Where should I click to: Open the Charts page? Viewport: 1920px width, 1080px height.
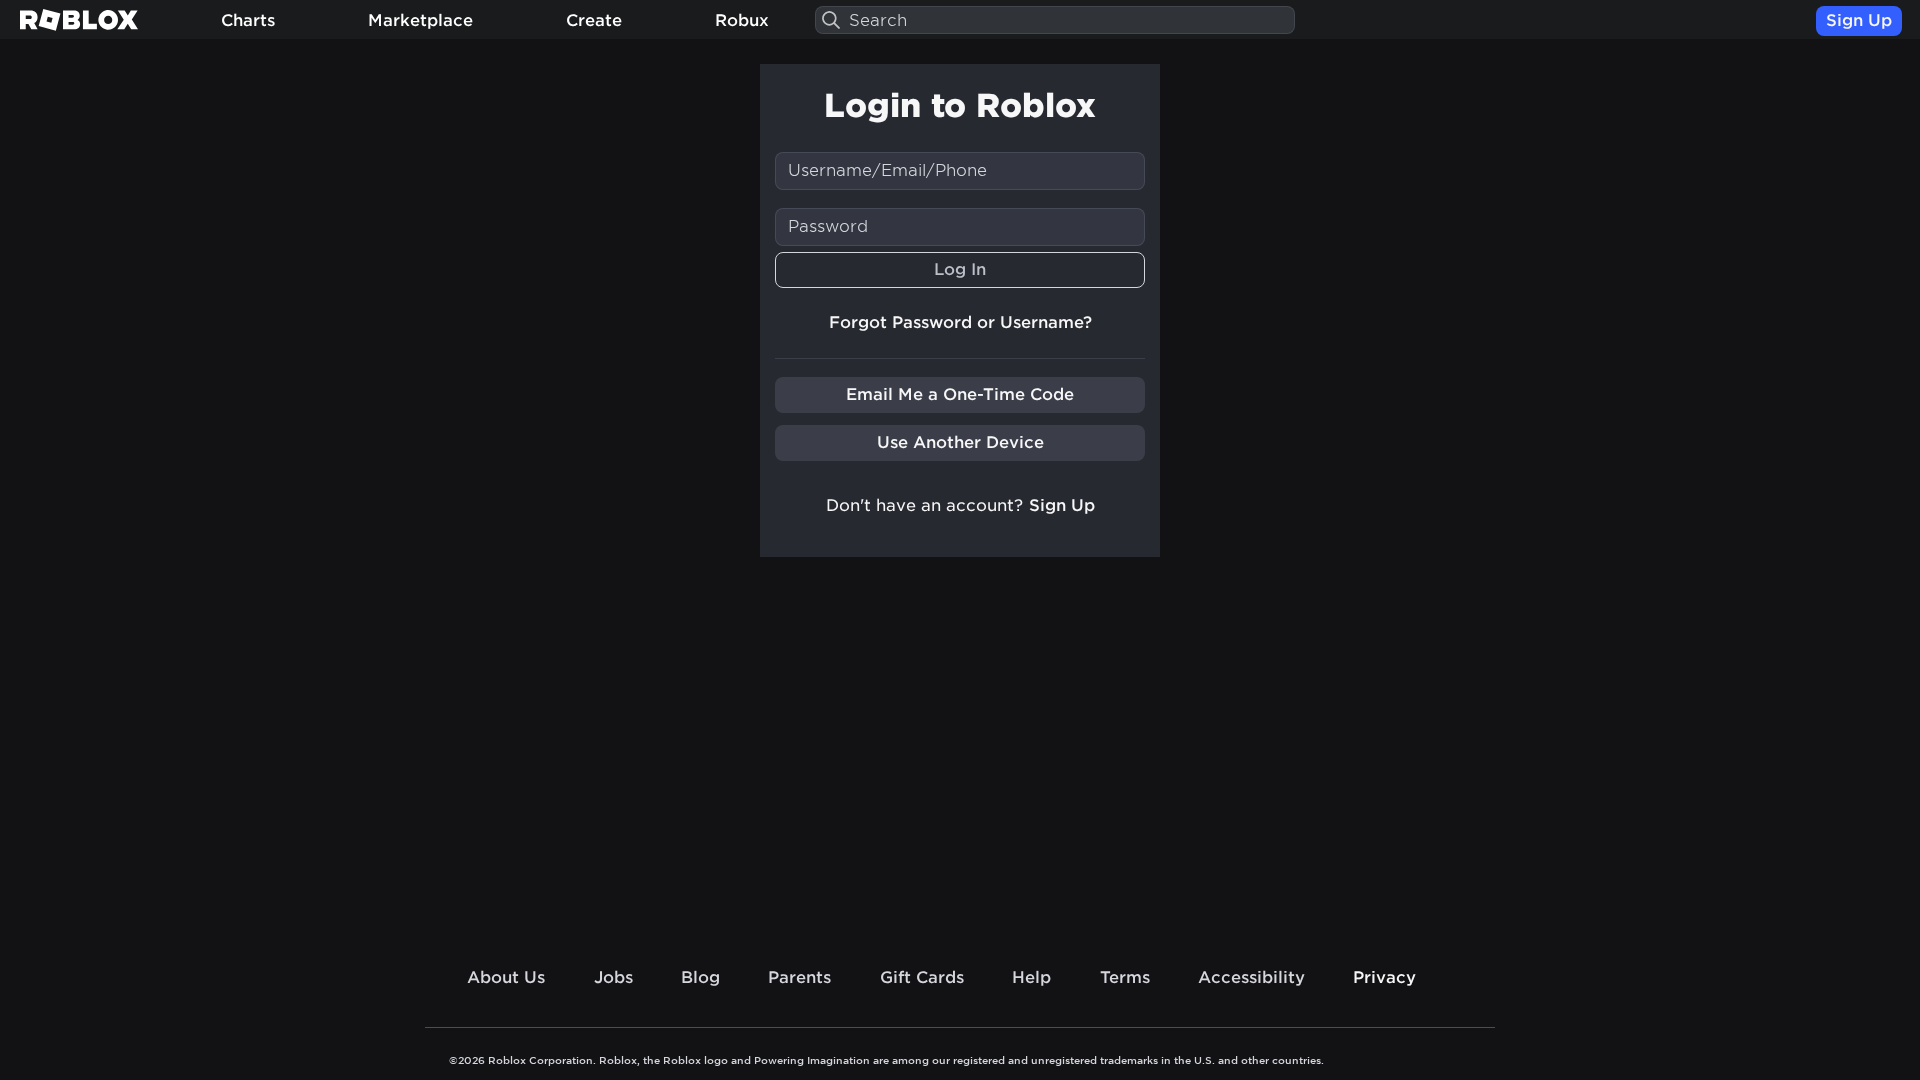pos(247,20)
